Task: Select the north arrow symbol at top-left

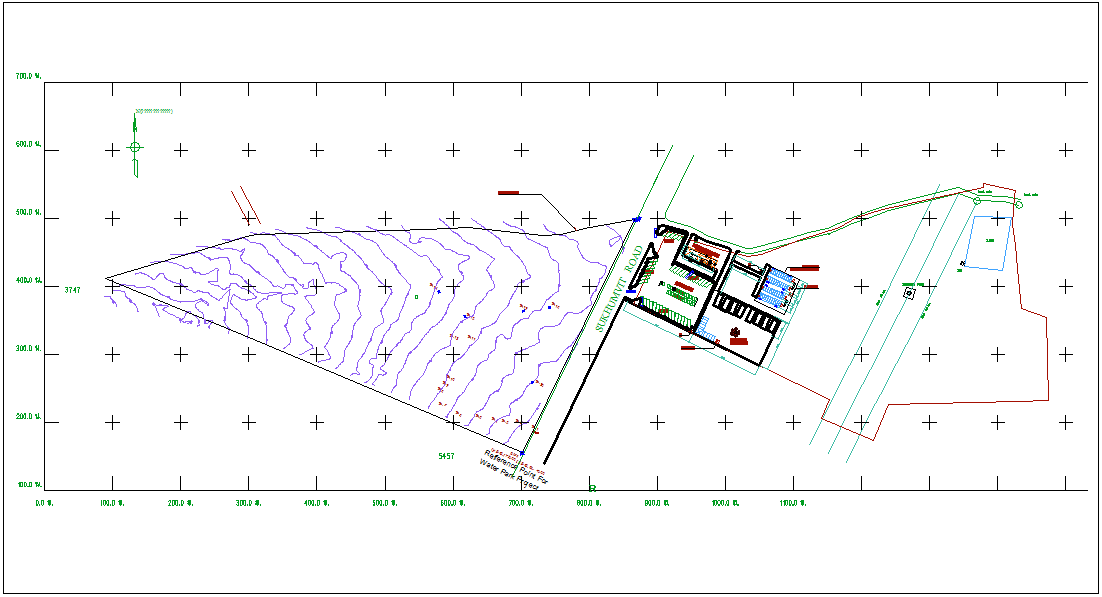Action: (x=133, y=148)
